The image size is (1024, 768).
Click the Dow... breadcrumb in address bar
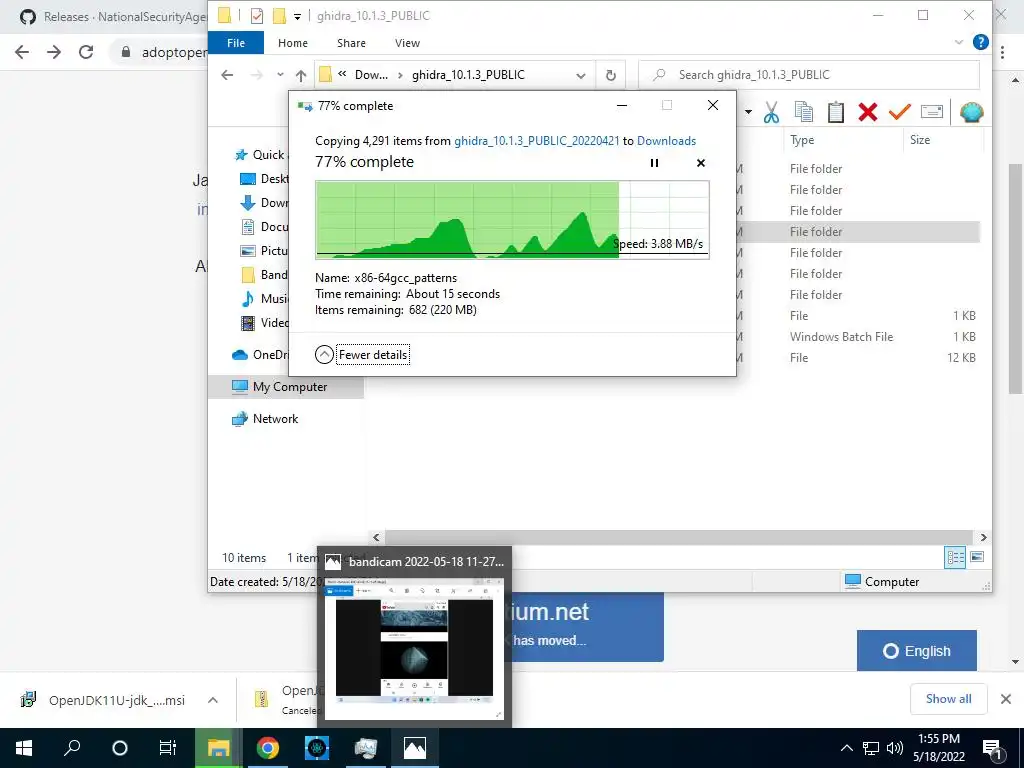(371, 75)
